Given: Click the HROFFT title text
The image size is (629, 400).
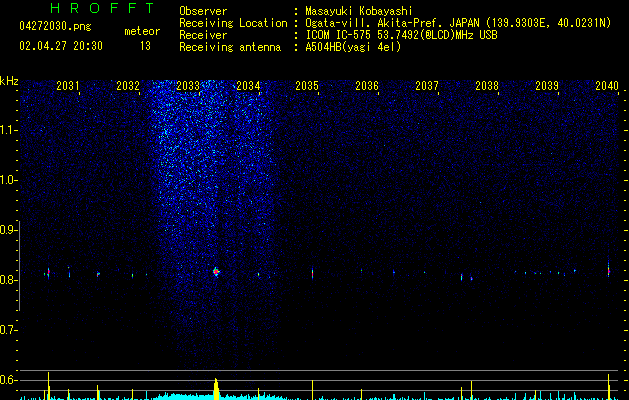Looking at the screenshot, I should point(103,8).
